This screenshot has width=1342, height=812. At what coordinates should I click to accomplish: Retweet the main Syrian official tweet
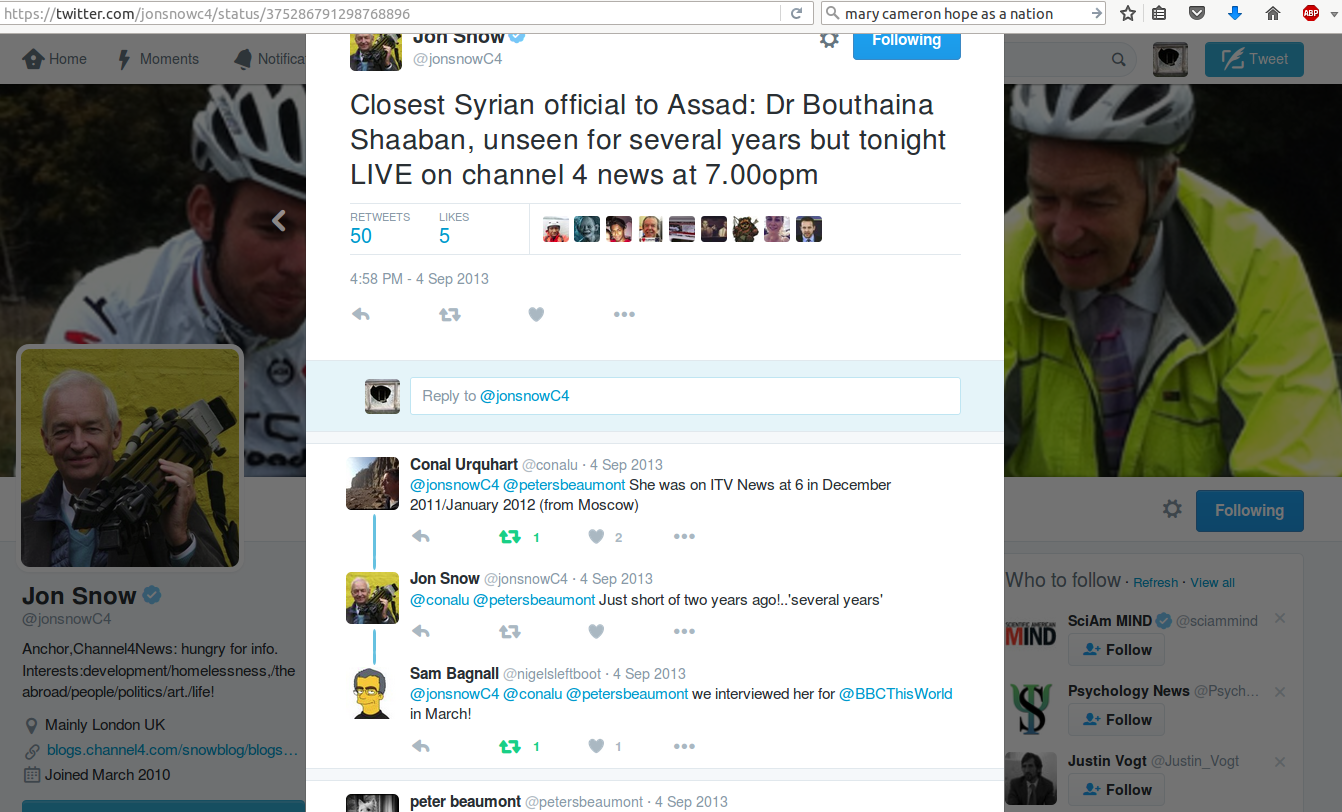[x=450, y=314]
